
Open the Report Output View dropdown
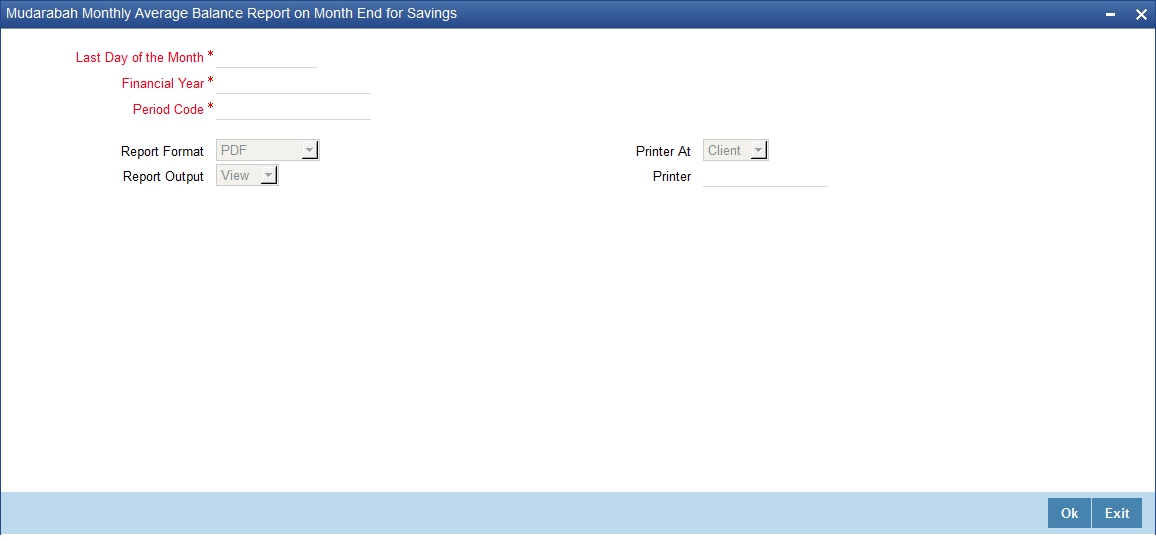coord(247,175)
